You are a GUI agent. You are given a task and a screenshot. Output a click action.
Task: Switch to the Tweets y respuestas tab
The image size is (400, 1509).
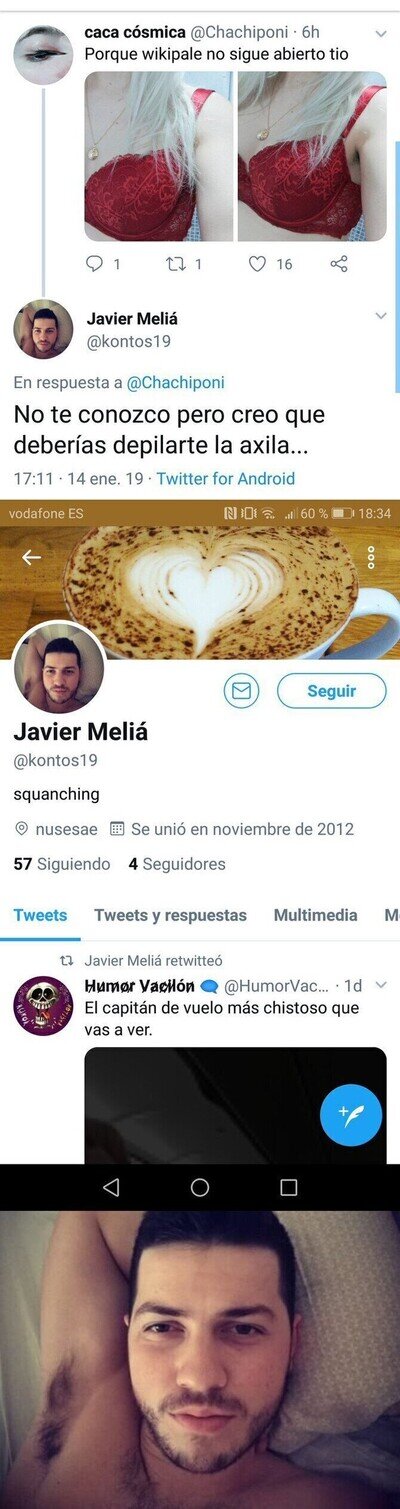pyautogui.click(x=170, y=915)
